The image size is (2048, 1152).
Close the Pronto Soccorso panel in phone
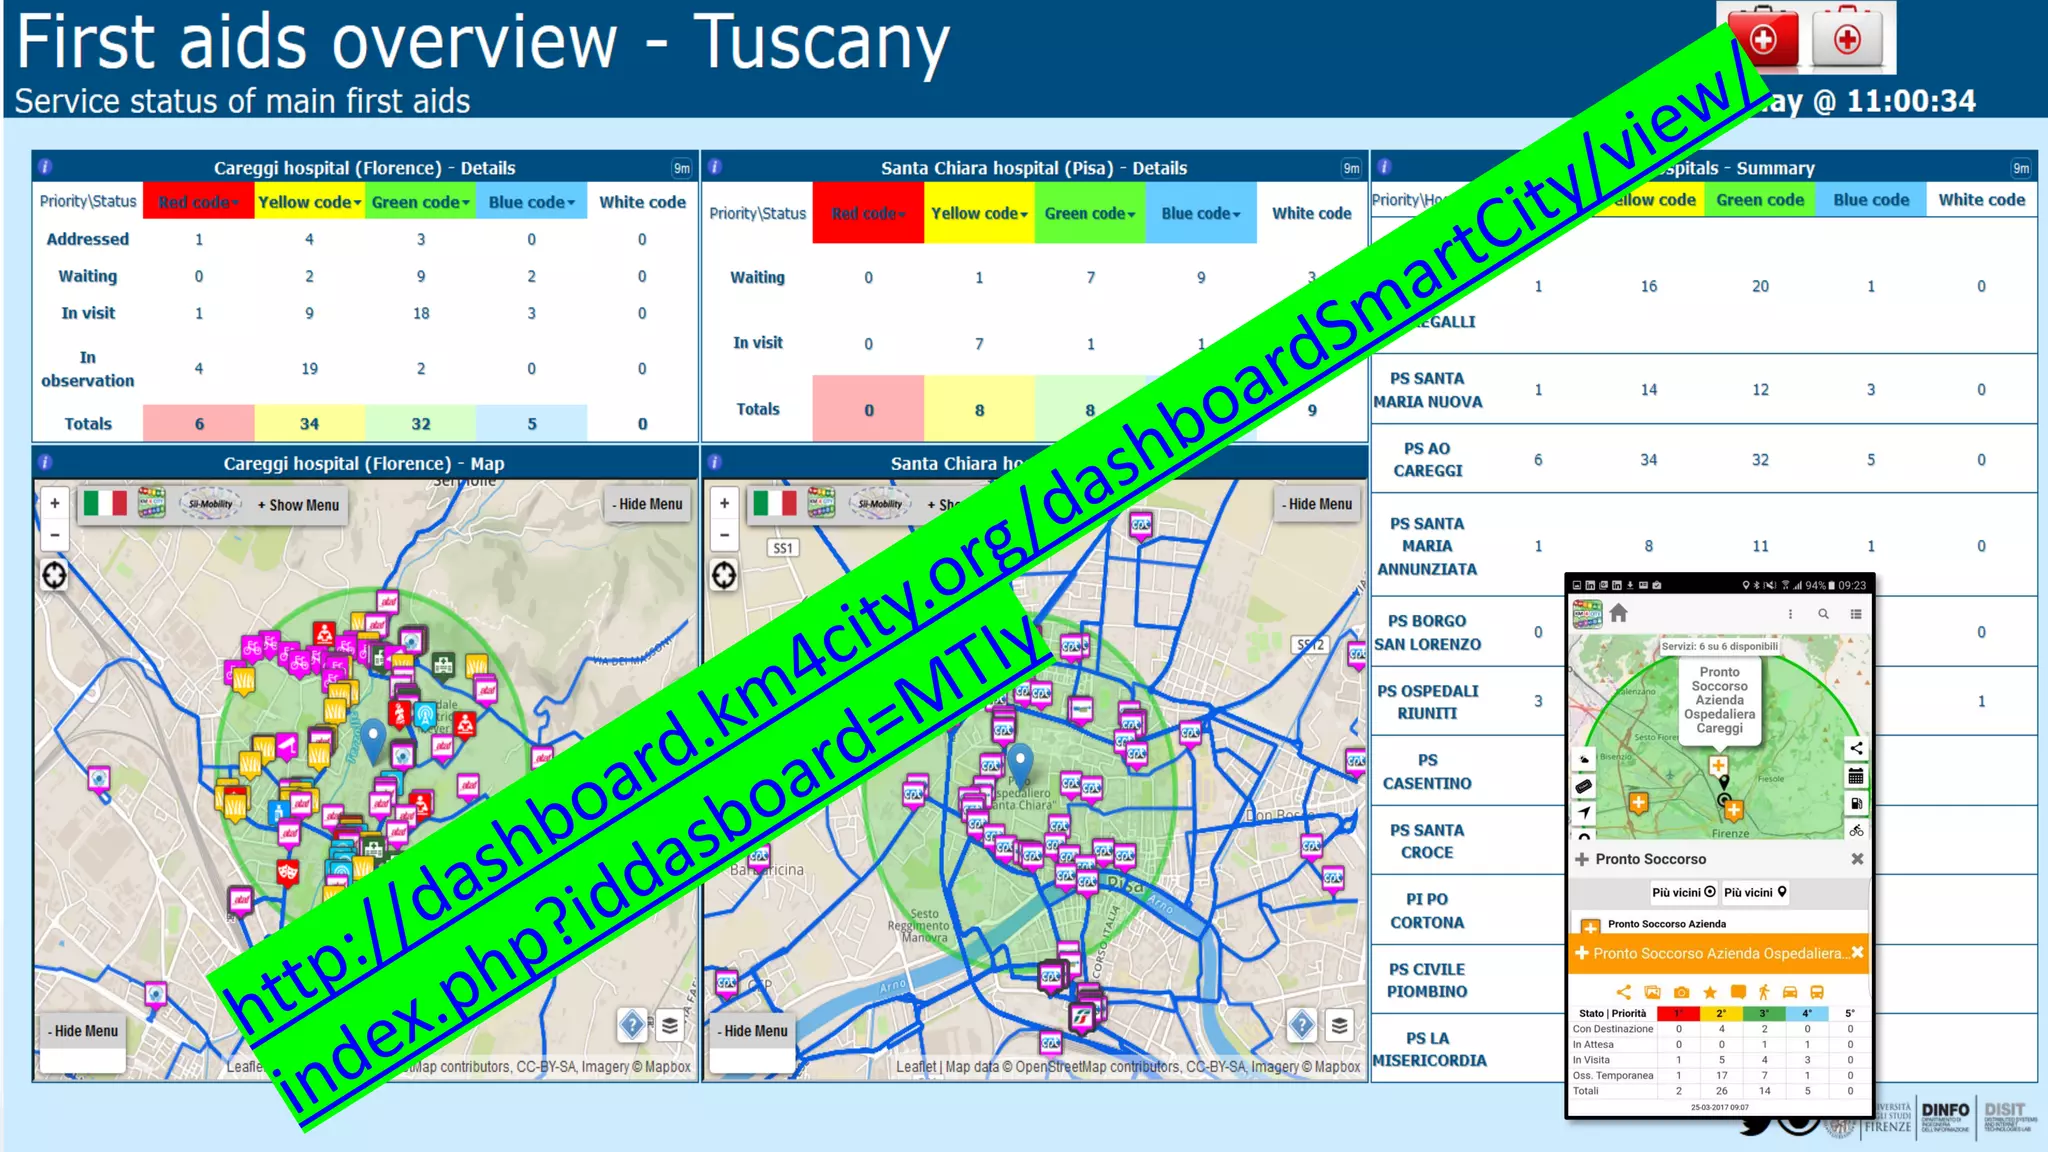click(1857, 859)
